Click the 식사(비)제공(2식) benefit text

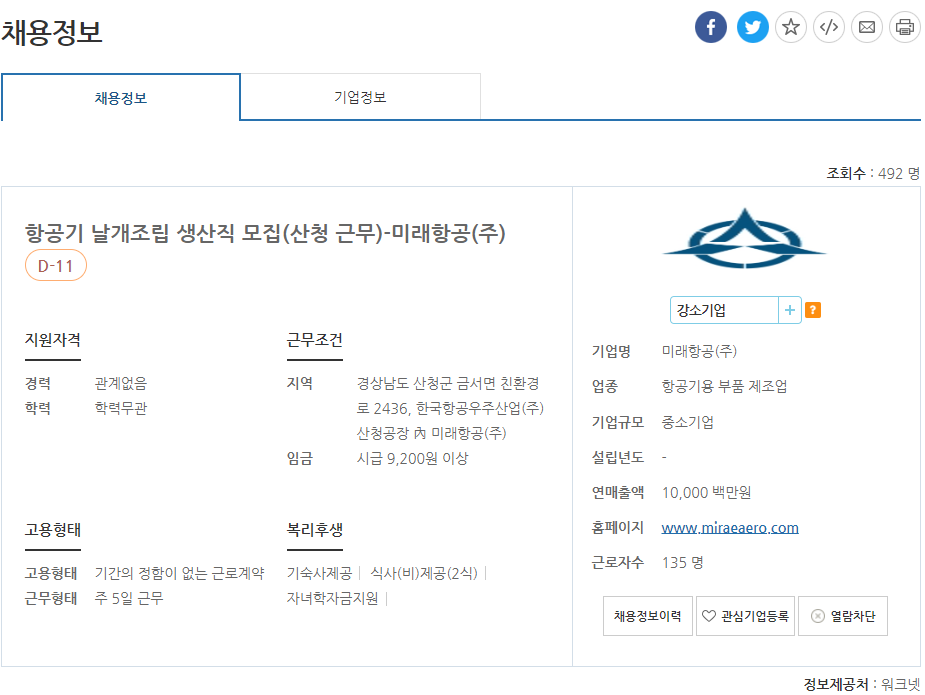click(x=424, y=573)
